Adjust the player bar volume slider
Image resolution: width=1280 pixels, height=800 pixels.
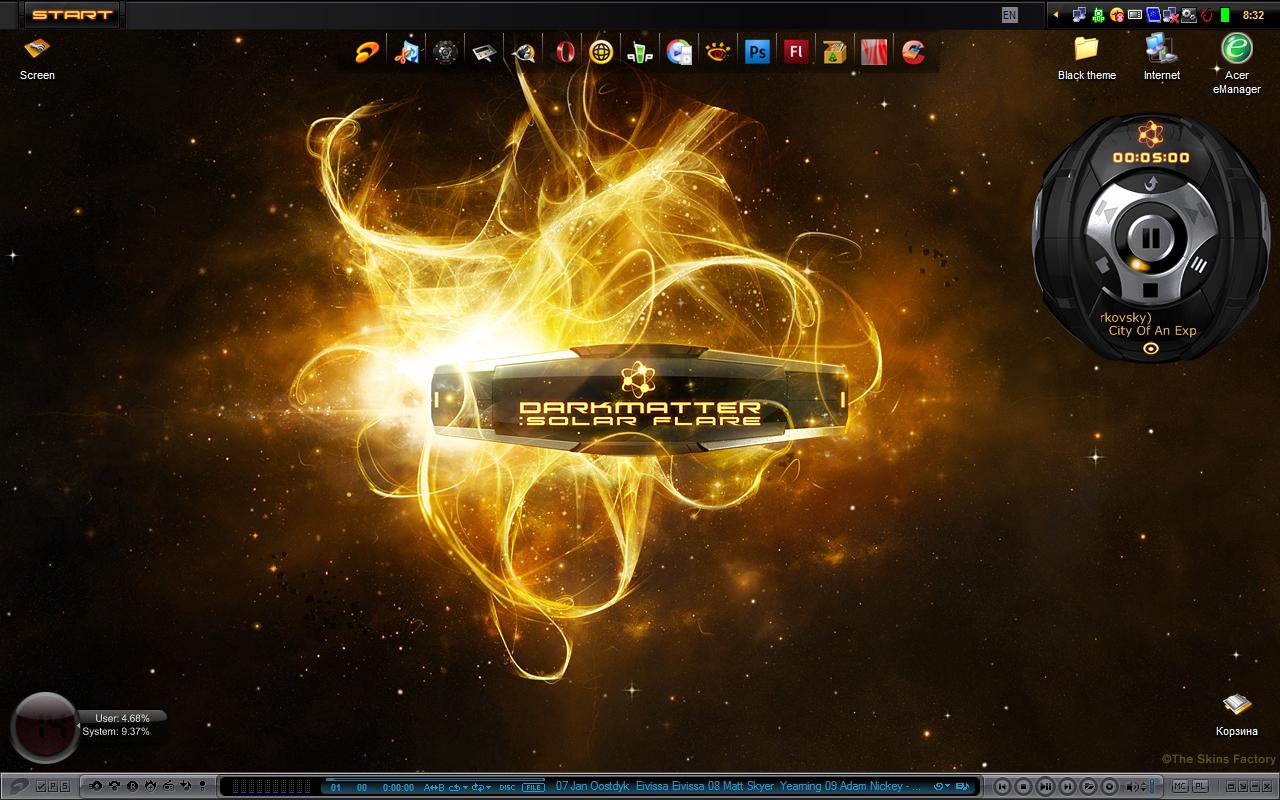click(1154, 787)
